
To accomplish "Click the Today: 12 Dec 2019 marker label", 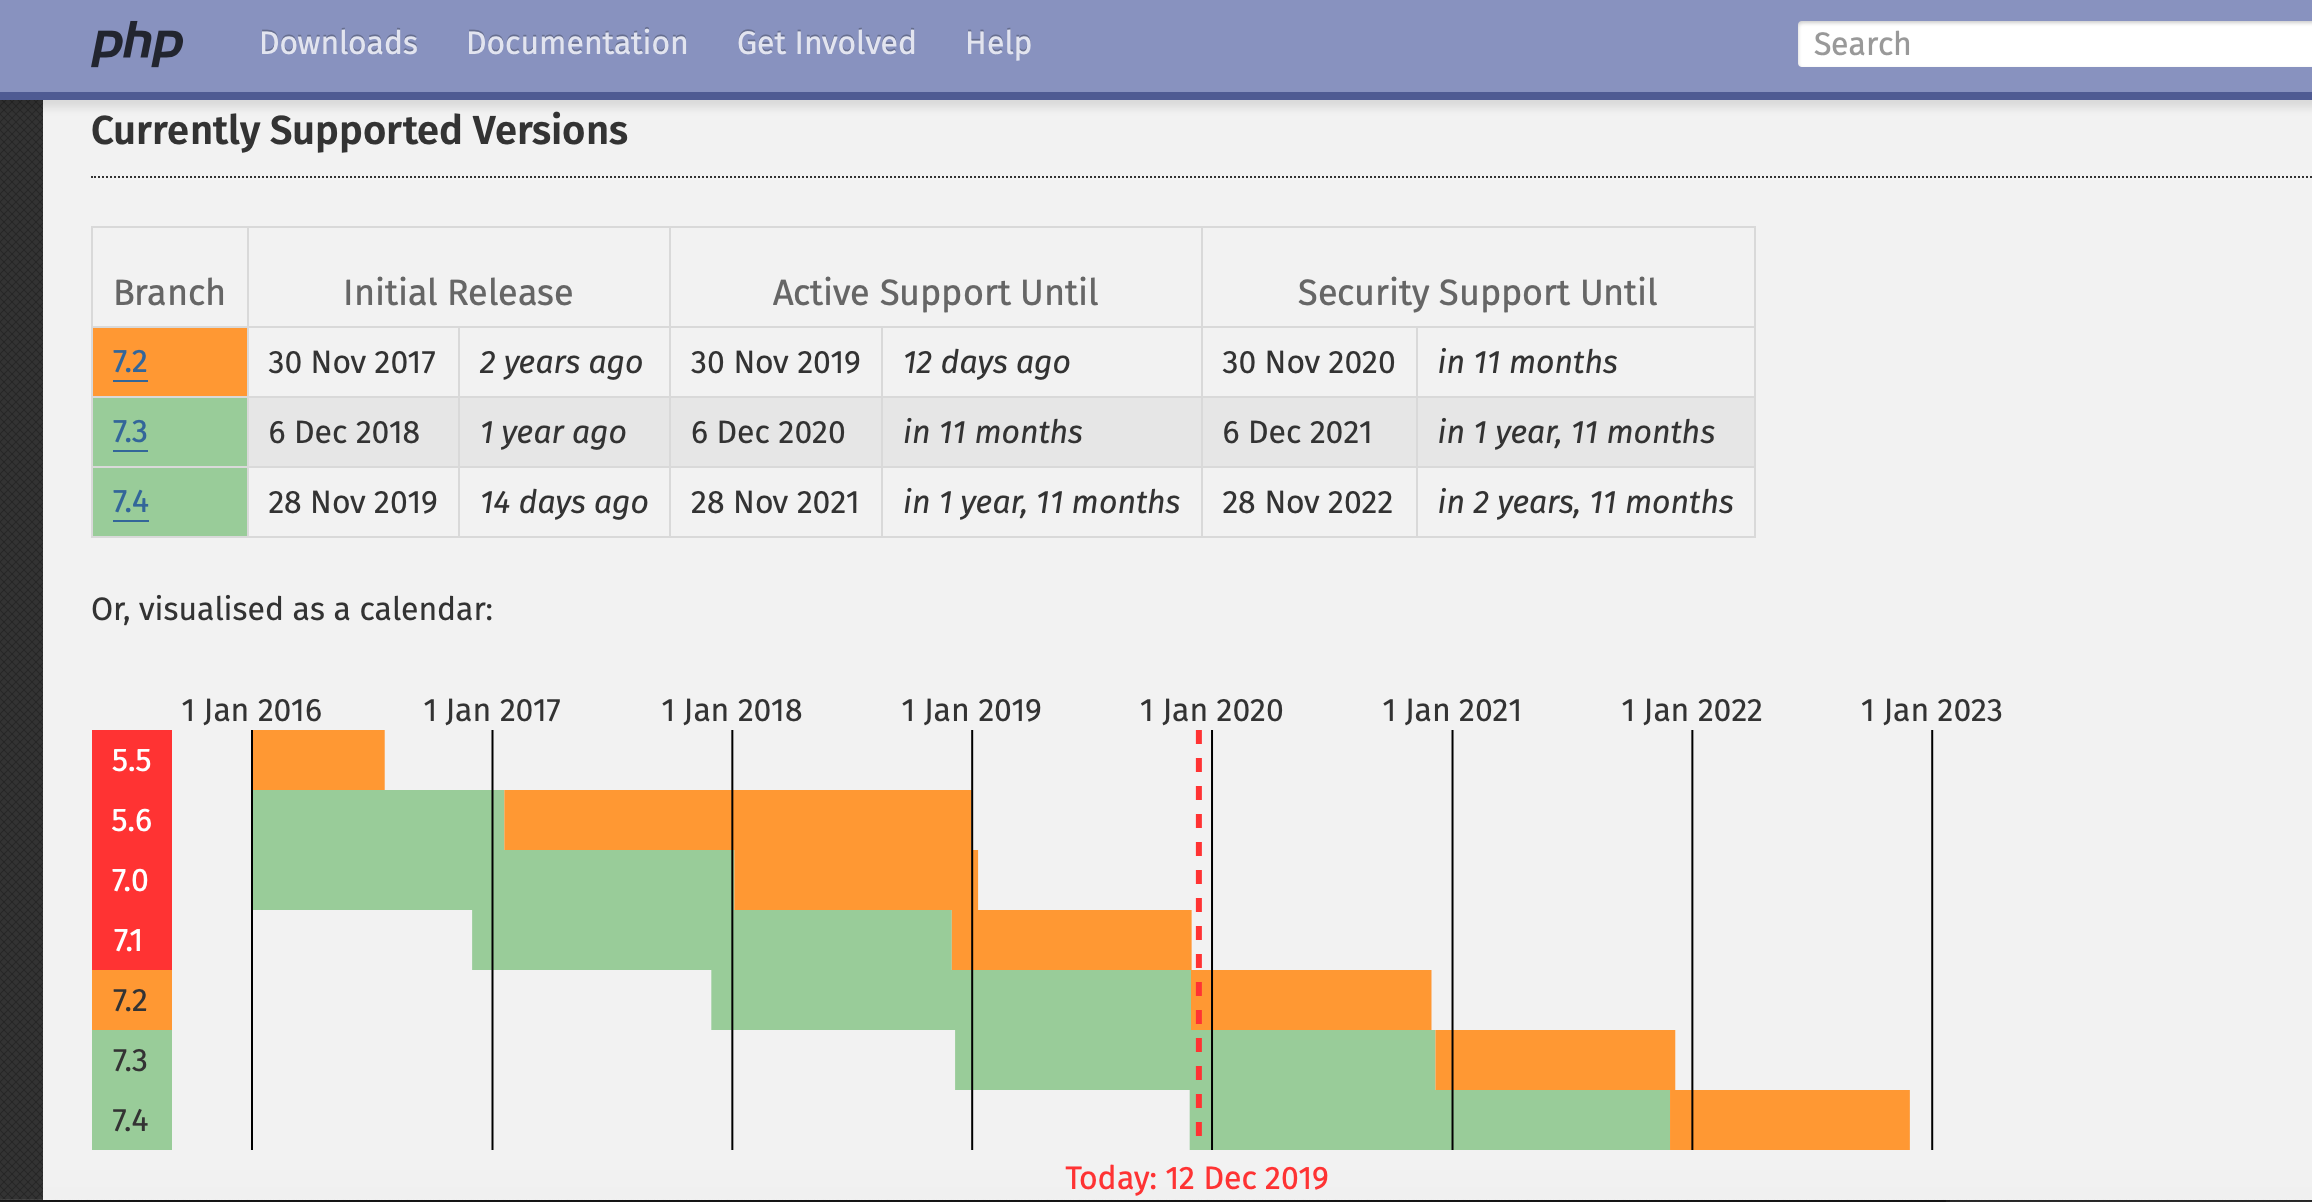I will (1196, 1178).
